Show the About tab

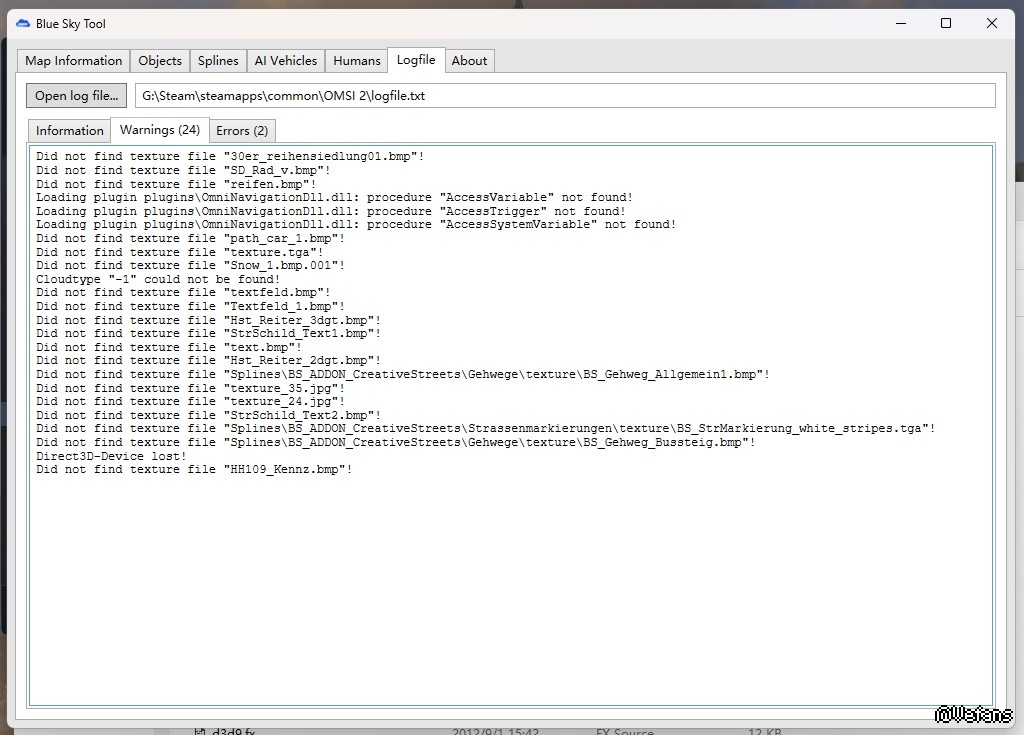point(469,61)
